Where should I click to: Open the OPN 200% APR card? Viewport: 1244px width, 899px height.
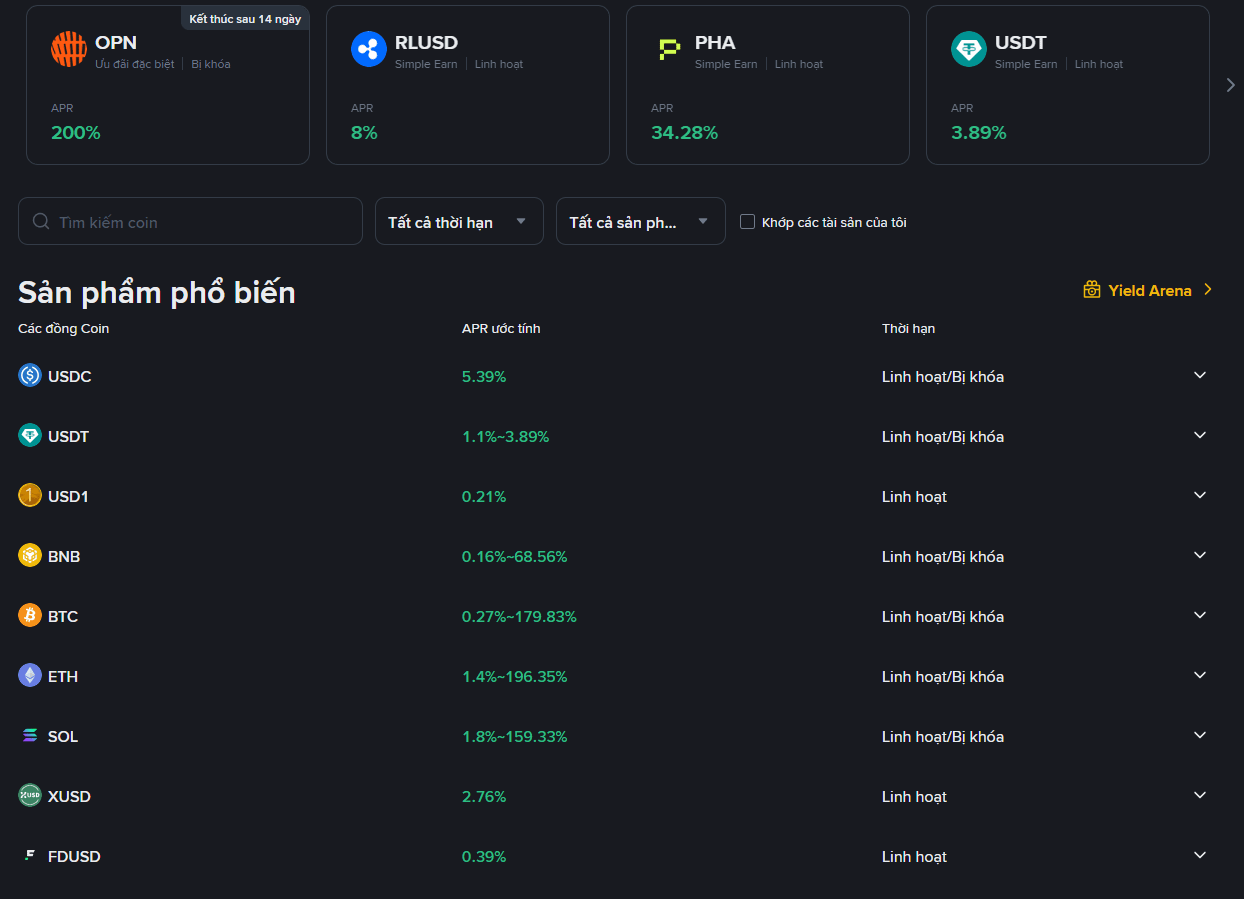pos(168,85)
